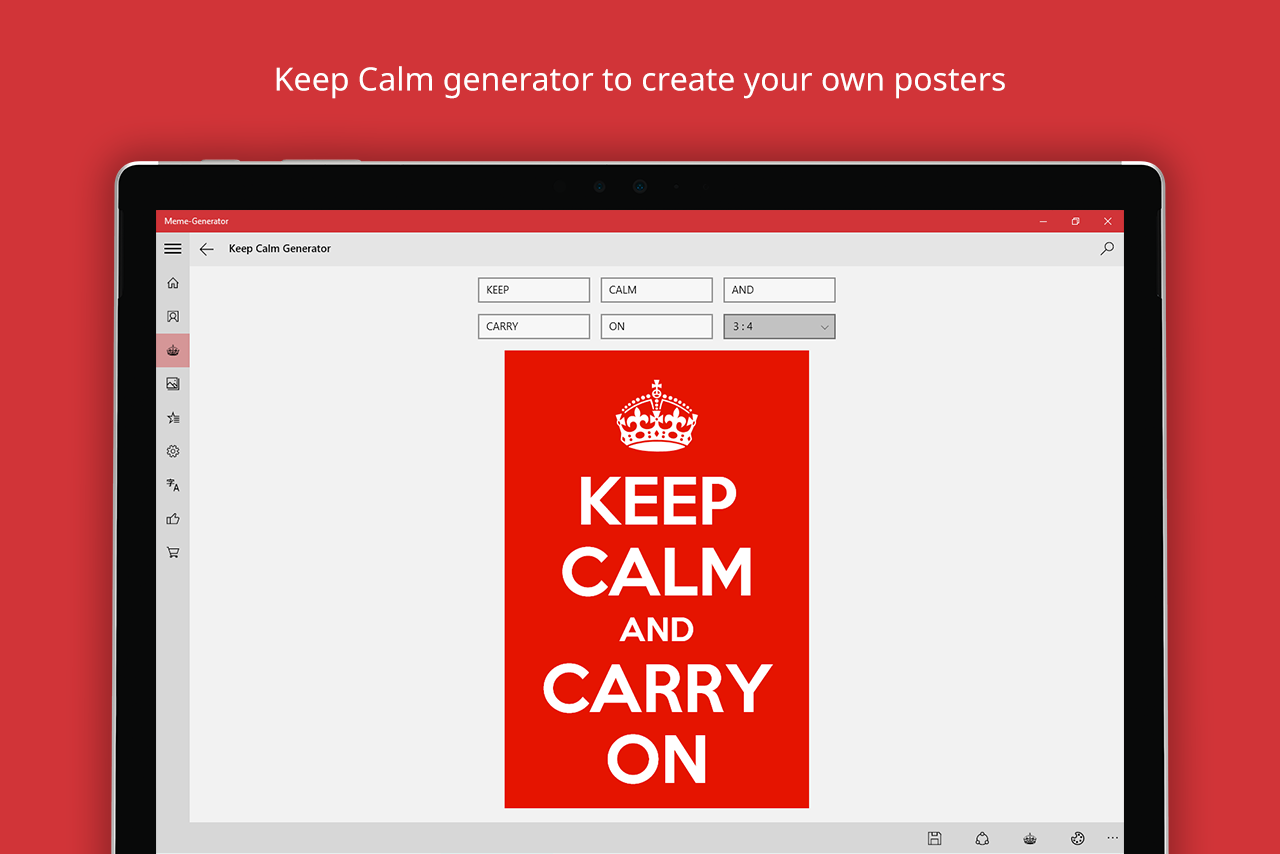
Task: Open the color palette icon
Action: point(1077,838)
